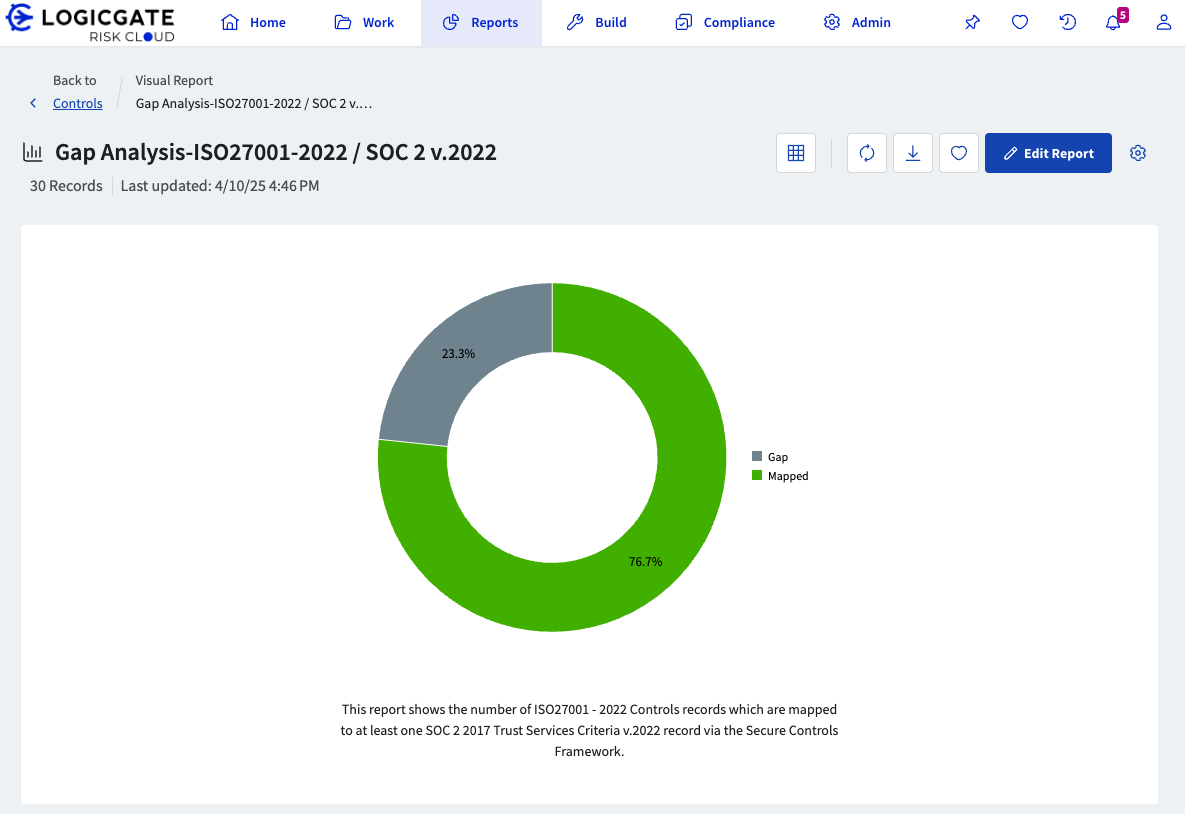This screenshot has height=814, width=1185.
Task: Favorite this report with heart button
Action: pyautogui.click(x=959, y=153)
